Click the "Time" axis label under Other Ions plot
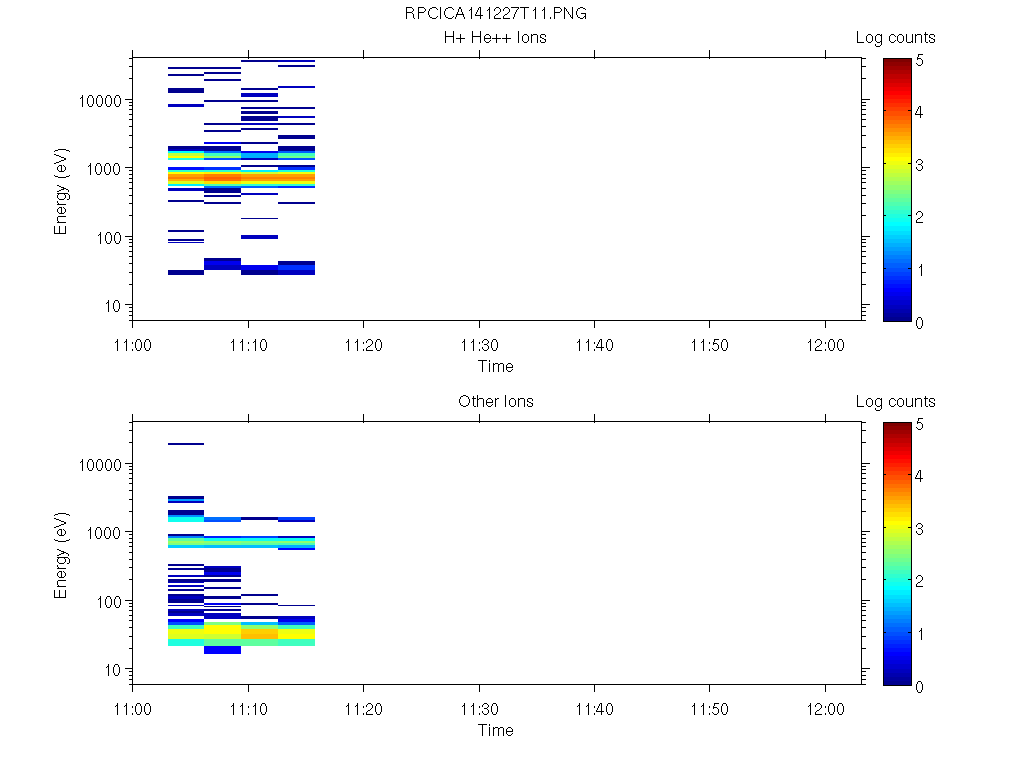 (496, 730)
